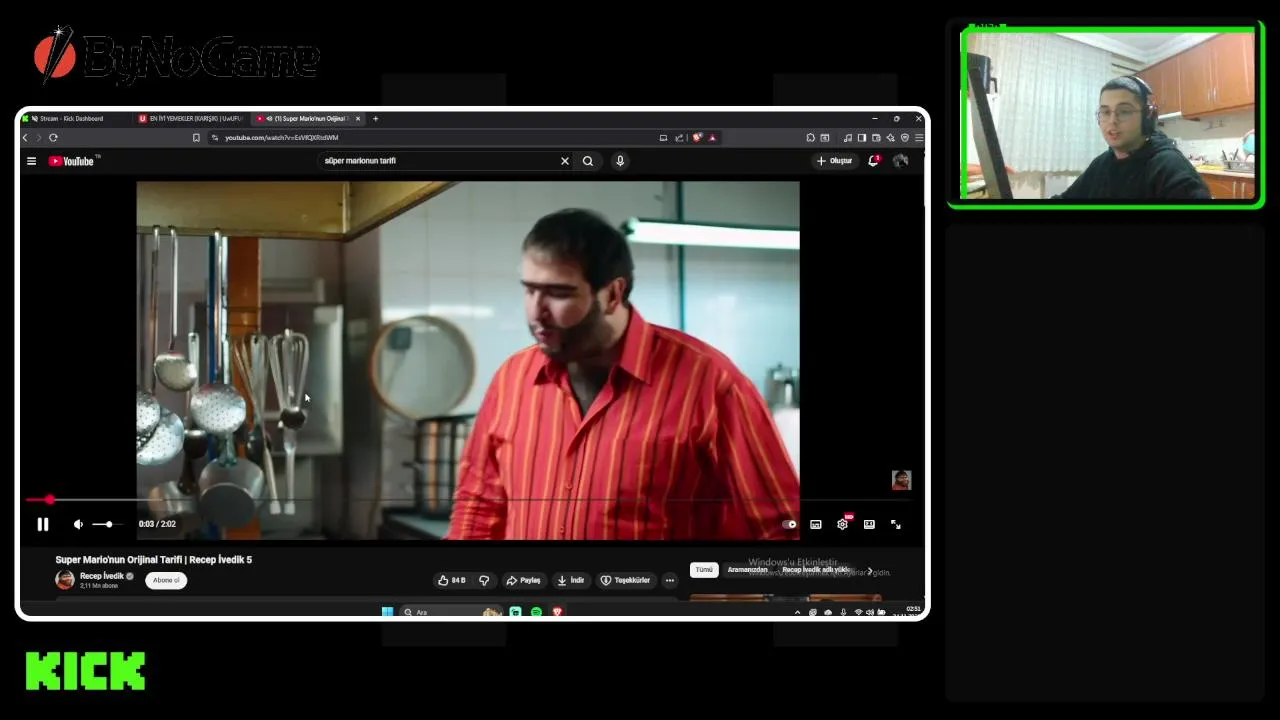This screenshot has height=720, width=1280.
Task: Open the YouTube account avatar menu
Action: click(x=901, y=161)
